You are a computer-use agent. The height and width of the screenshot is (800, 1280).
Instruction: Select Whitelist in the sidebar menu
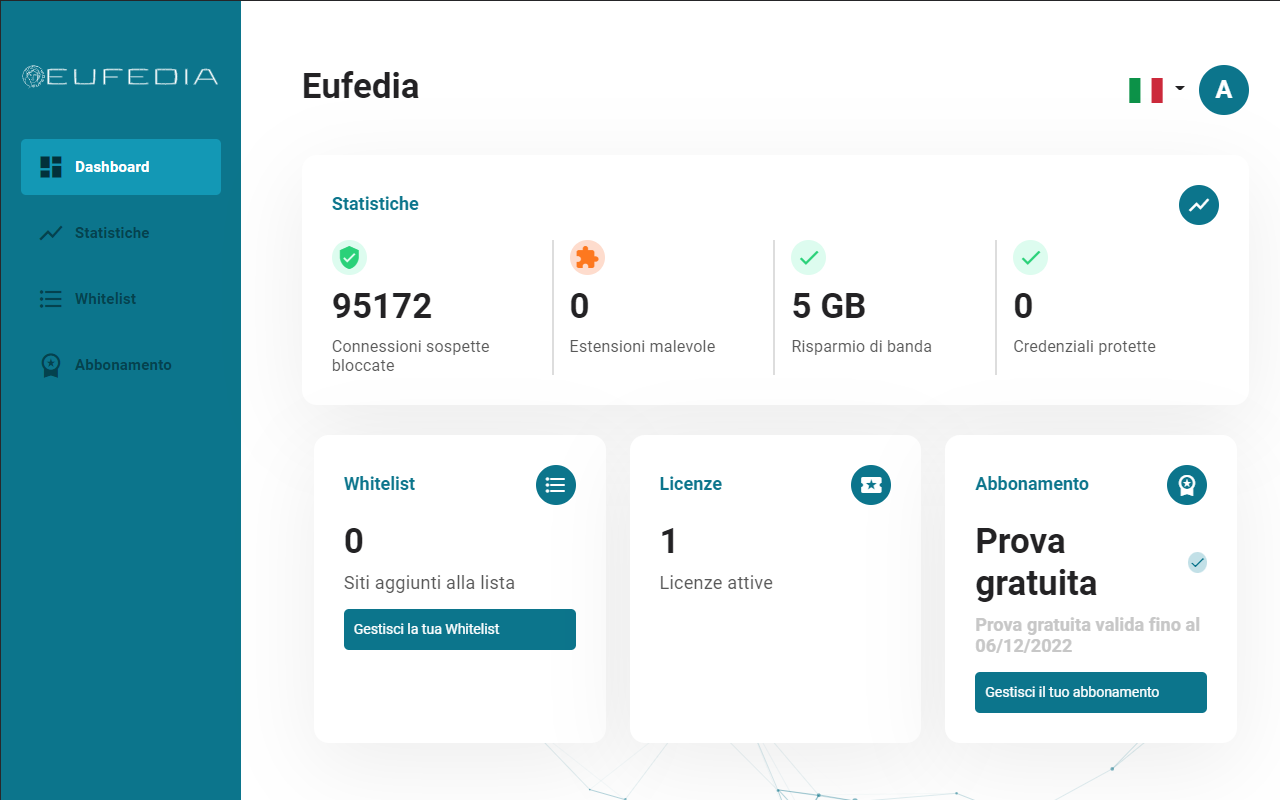105,299
